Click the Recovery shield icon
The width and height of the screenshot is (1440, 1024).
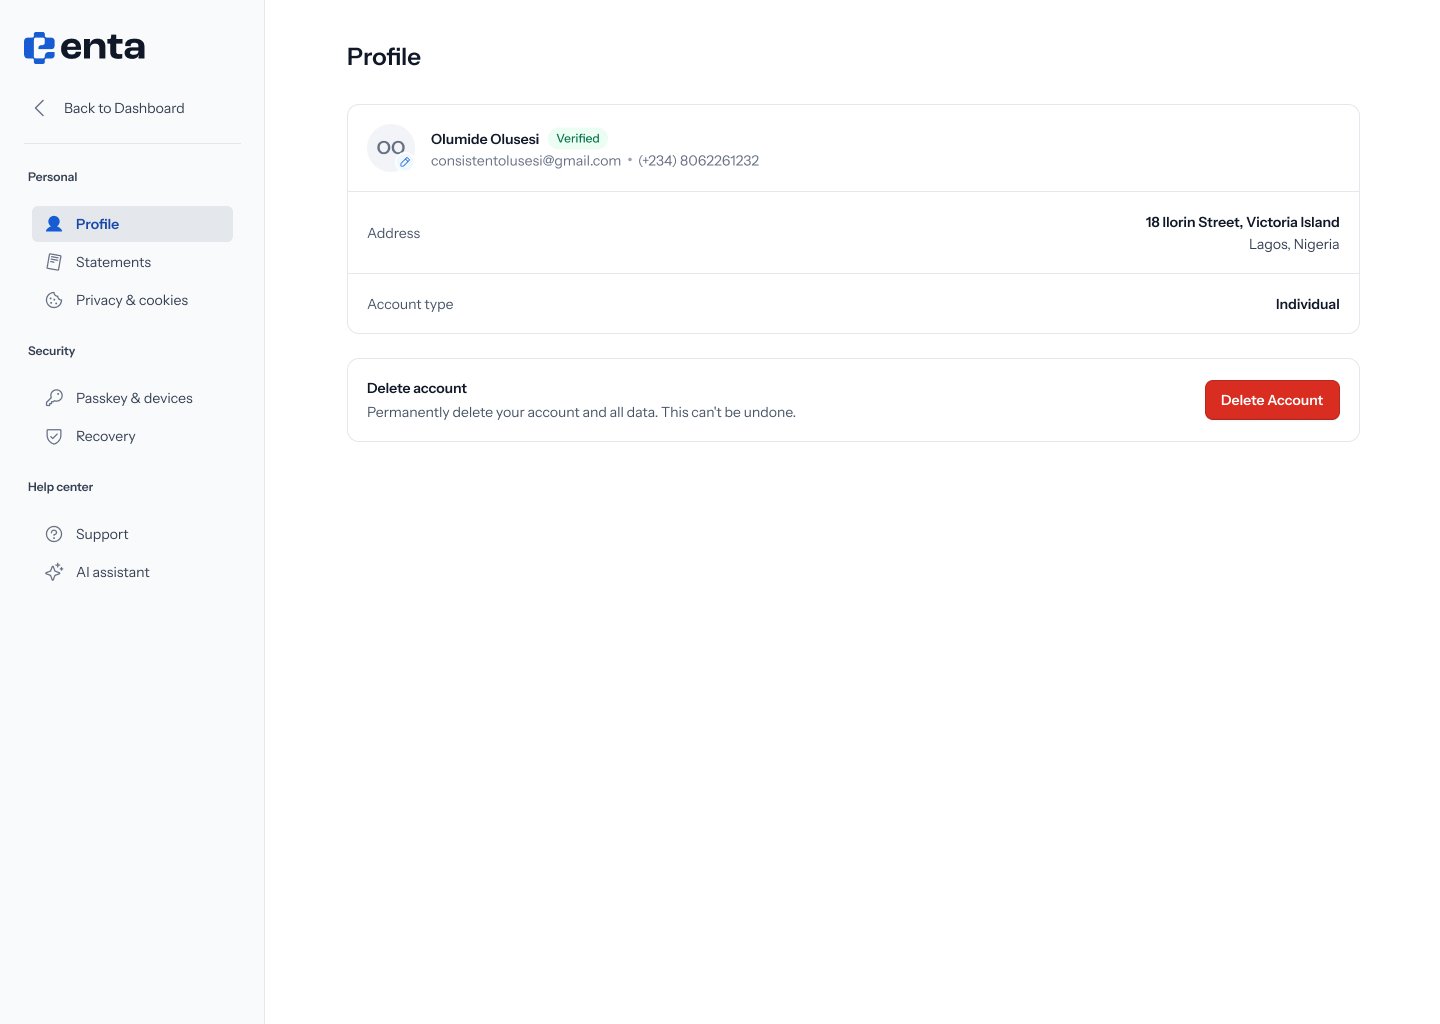point(54,436)
